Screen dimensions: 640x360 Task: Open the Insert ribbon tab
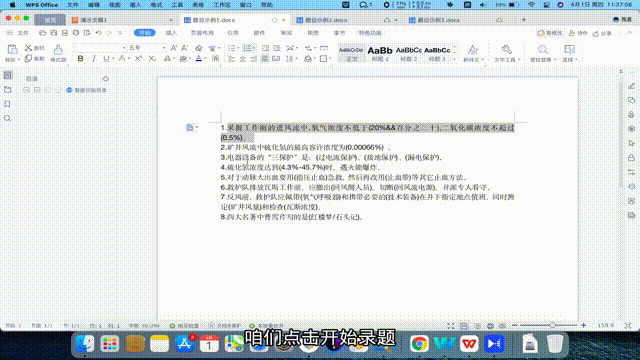coord(171,33)
